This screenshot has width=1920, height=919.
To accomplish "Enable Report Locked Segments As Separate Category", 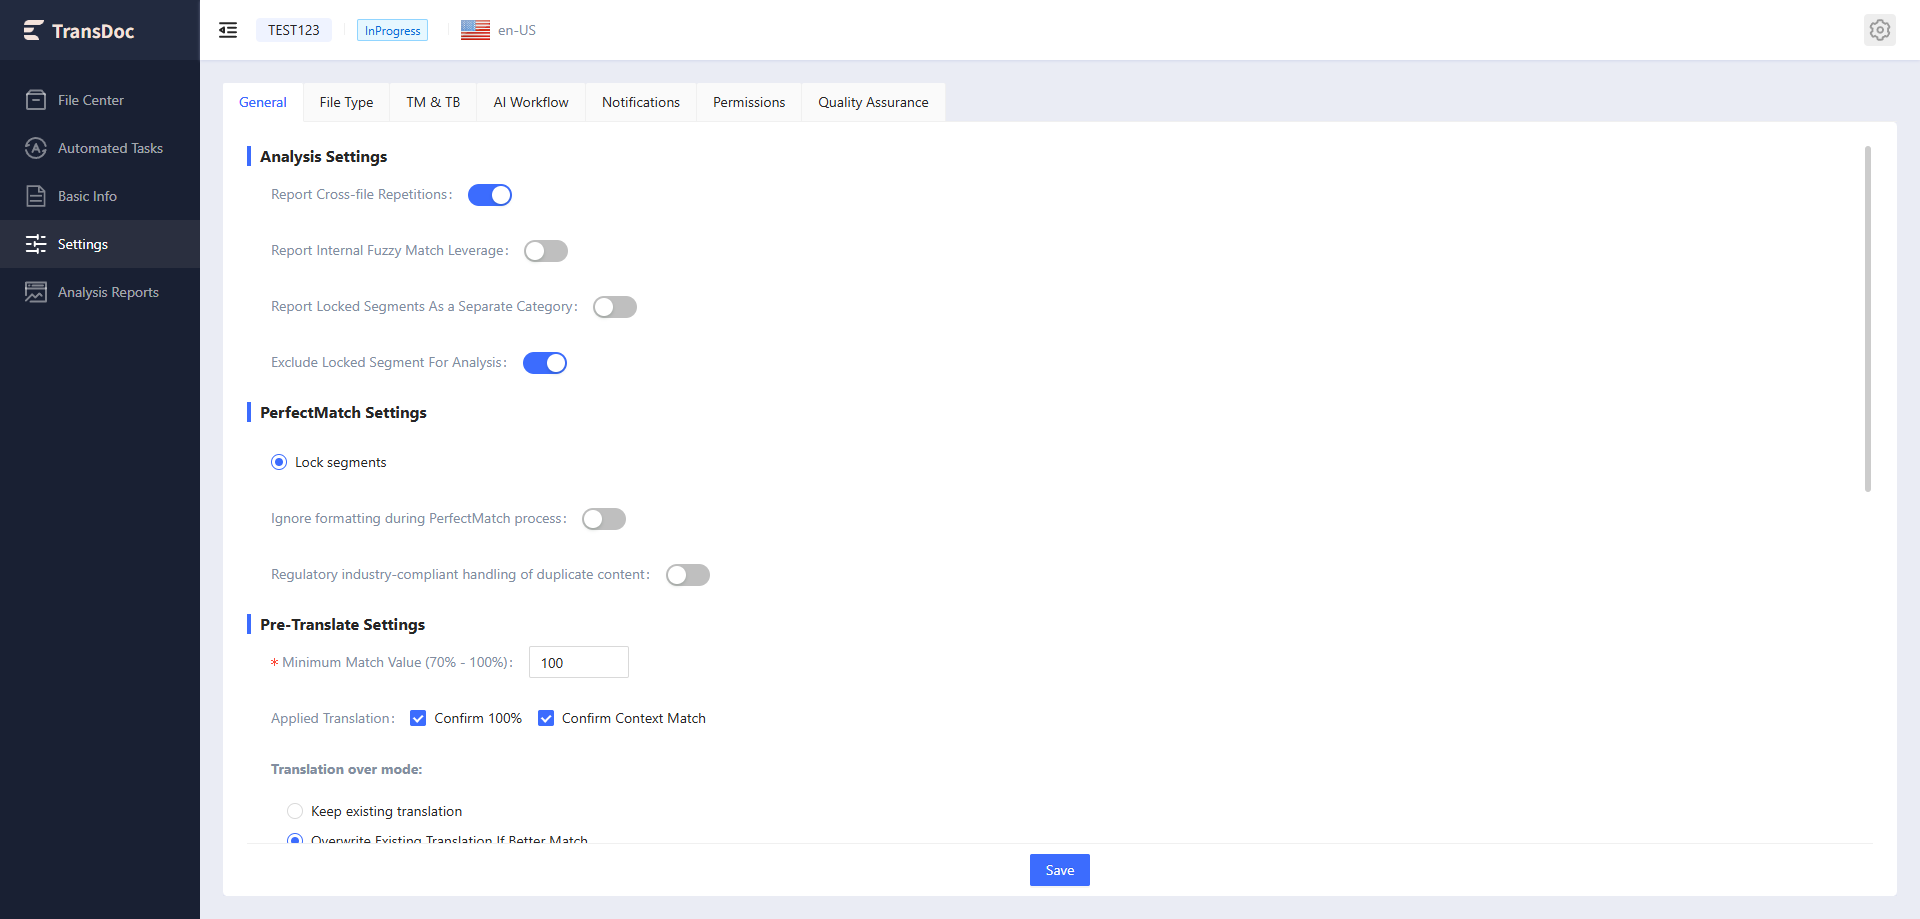I will pos(615,307).
